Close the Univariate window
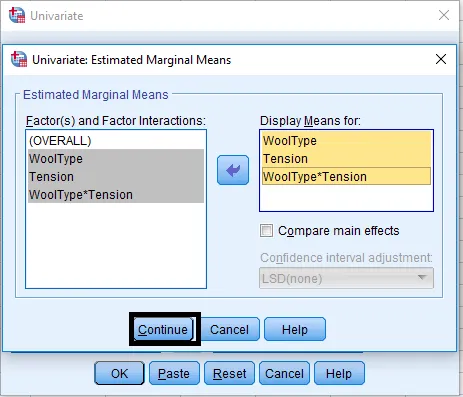Viewport: 463px width, 397px height. tap(444, 15)
